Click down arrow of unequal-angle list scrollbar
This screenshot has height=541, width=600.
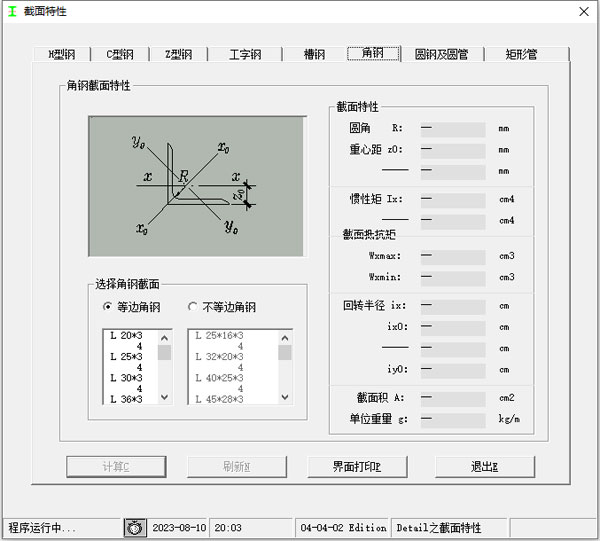coord(285,397)
